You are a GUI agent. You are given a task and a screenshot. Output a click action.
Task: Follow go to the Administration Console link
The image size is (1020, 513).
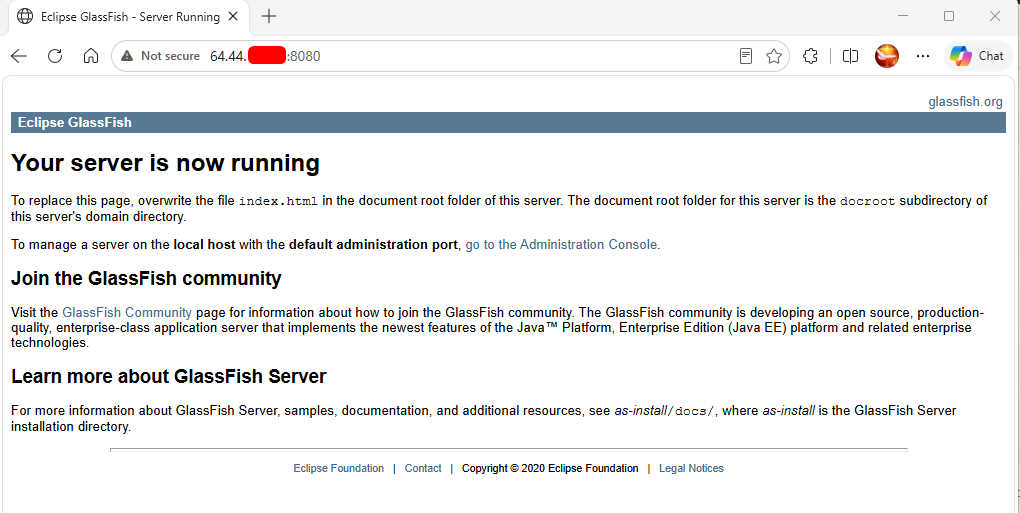[x=561, y=244]
